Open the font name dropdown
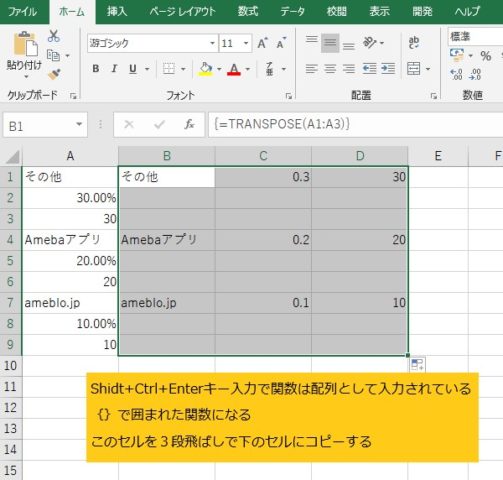 click(x=212, y=43)
